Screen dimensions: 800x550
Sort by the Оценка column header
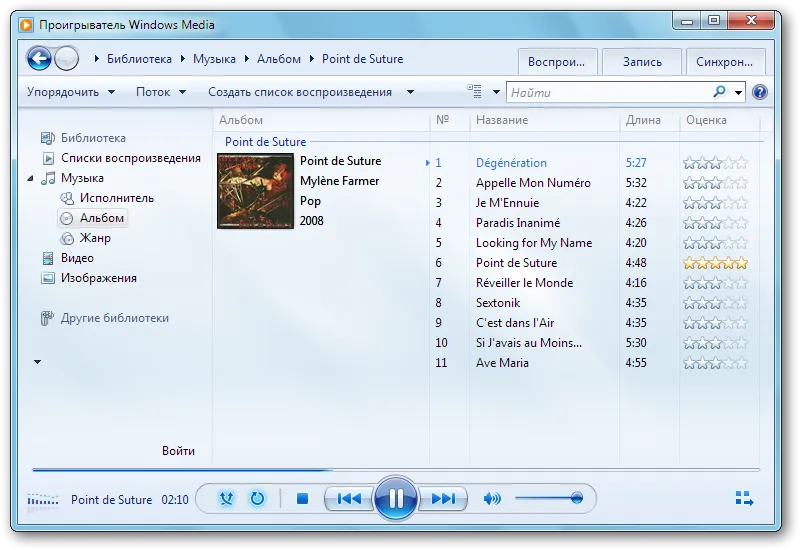719,120
